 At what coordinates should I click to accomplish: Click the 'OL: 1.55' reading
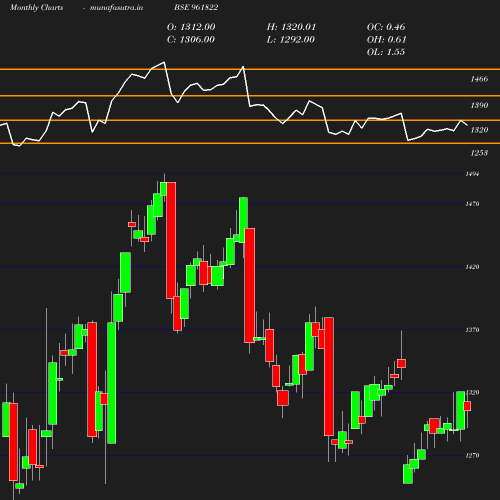pos(386,52)
